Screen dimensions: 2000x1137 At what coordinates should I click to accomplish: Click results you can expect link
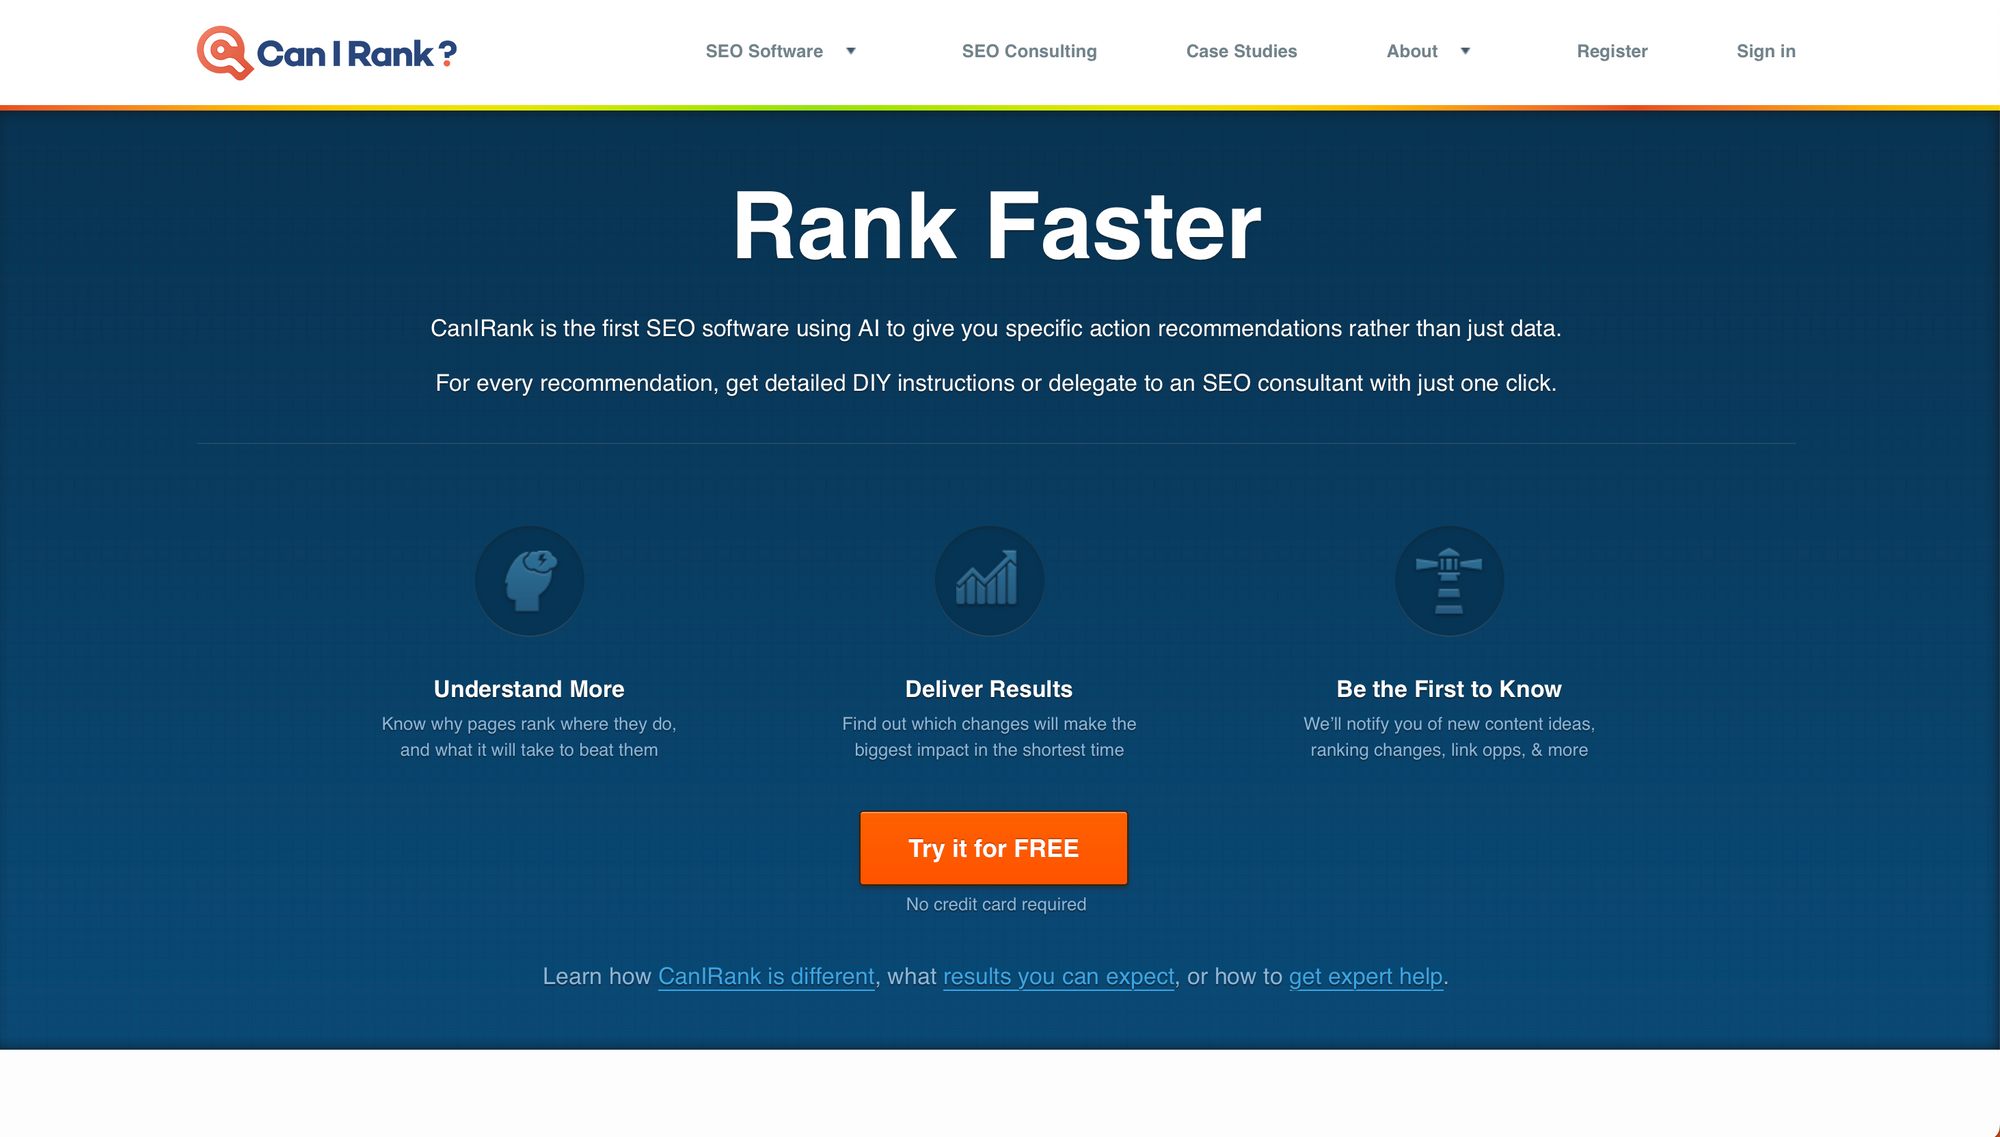point(1059,976)
